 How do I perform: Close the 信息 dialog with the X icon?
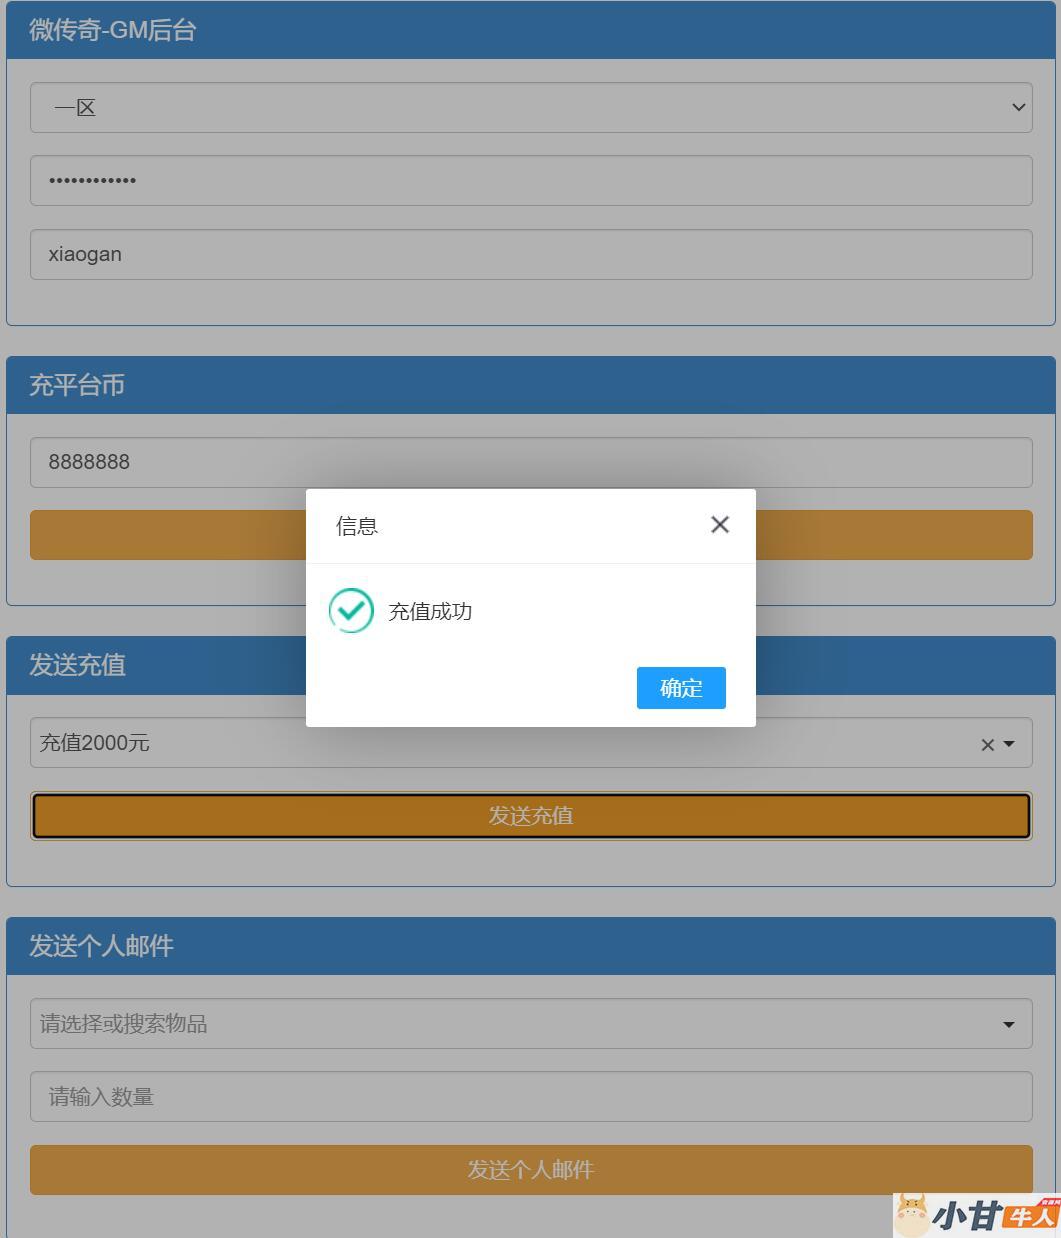click(719, 525)
